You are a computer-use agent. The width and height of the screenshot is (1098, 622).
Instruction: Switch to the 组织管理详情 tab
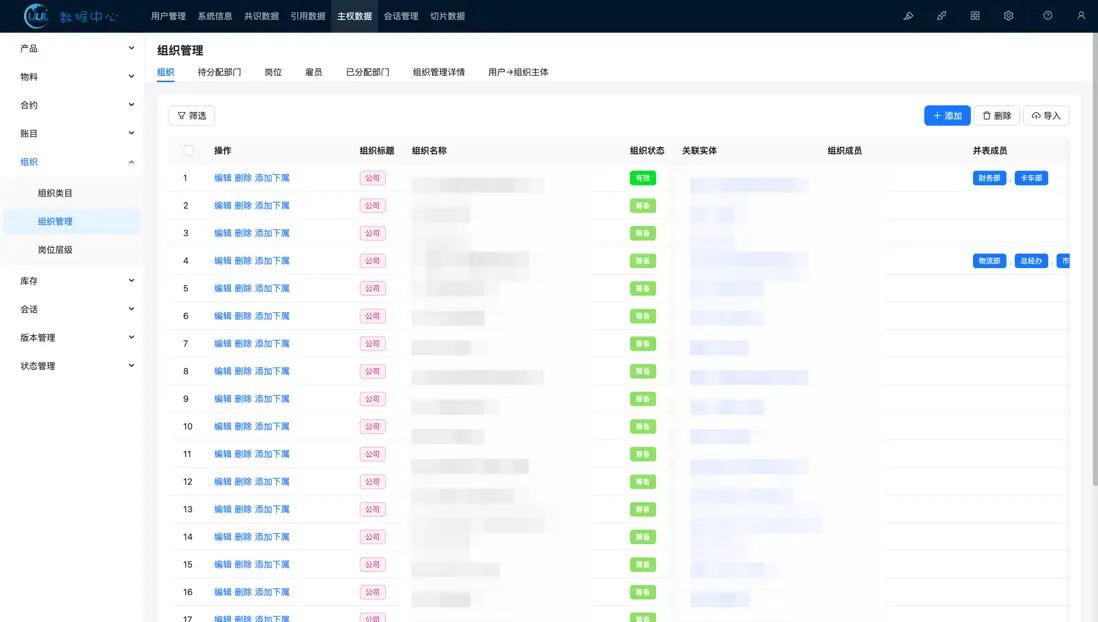point(439,72)
